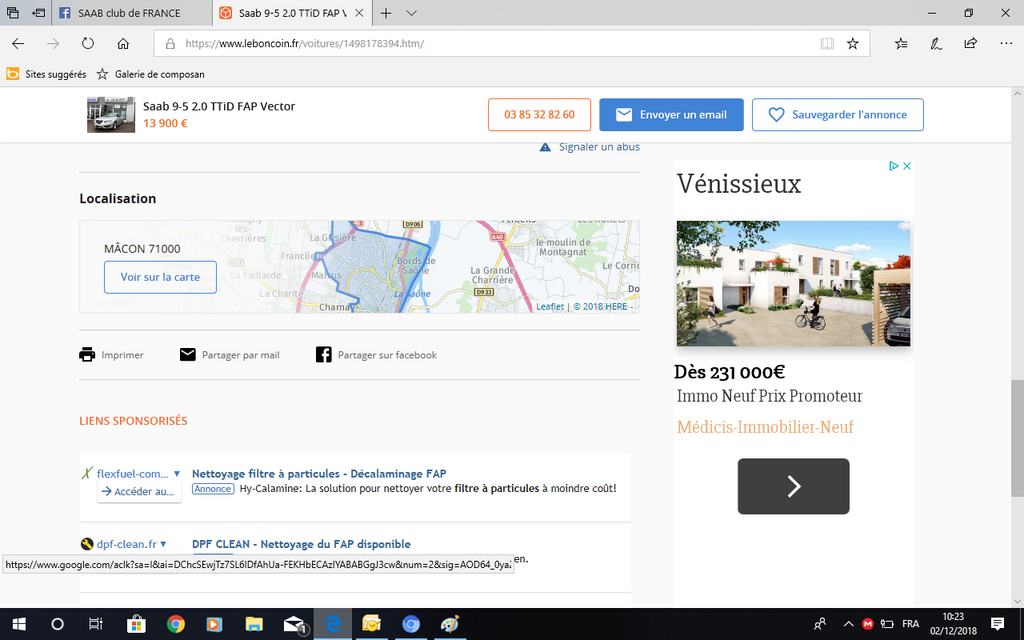This screenshot has height=640, width=1024.
Task: Launch Google Chrome from taskbar
Action: pos(175,624)
